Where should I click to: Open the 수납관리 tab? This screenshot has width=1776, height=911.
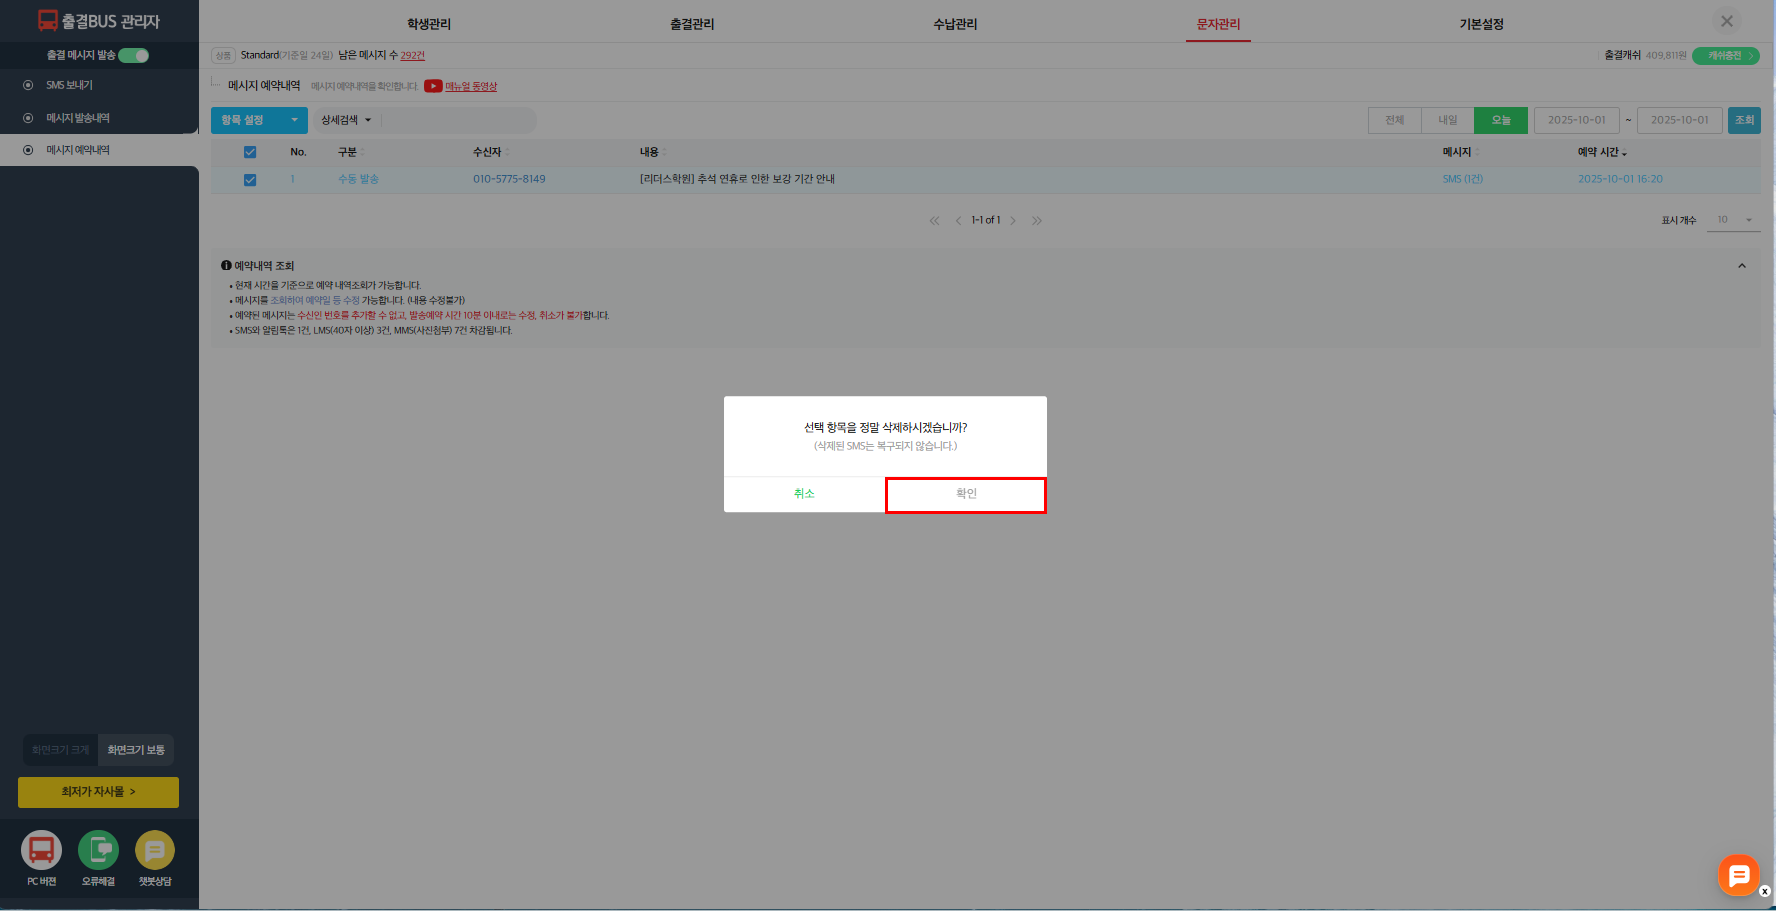coord(955,24)
